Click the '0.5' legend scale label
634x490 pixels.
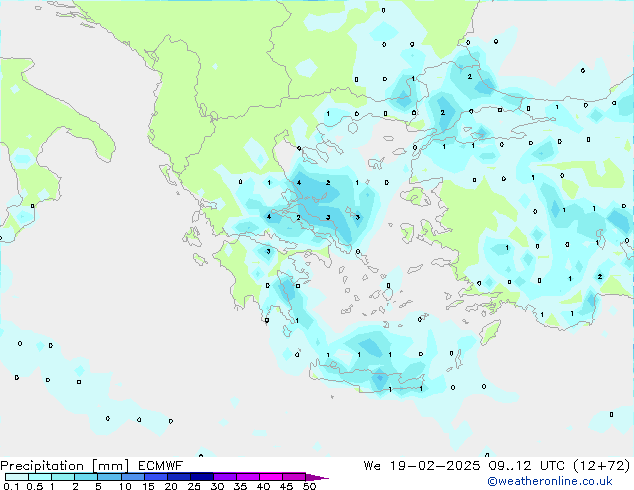click(x=35, y=486)
